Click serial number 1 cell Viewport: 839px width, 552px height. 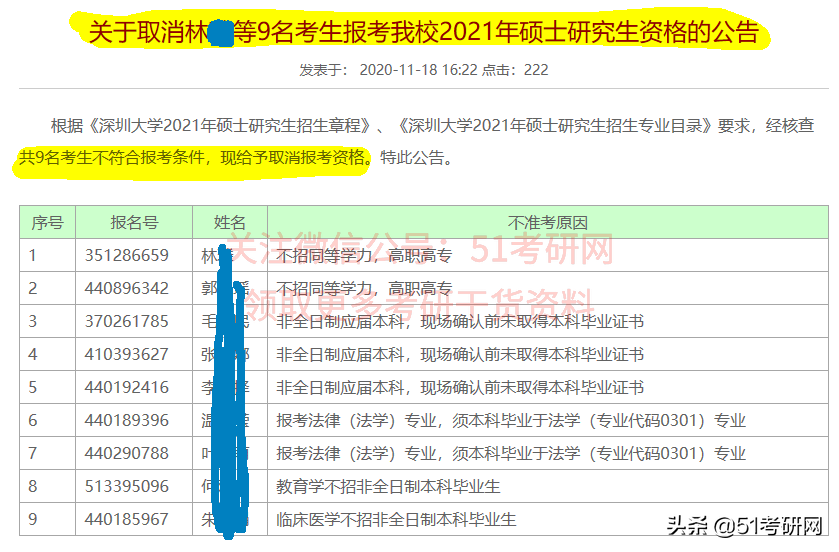[48, 256]
